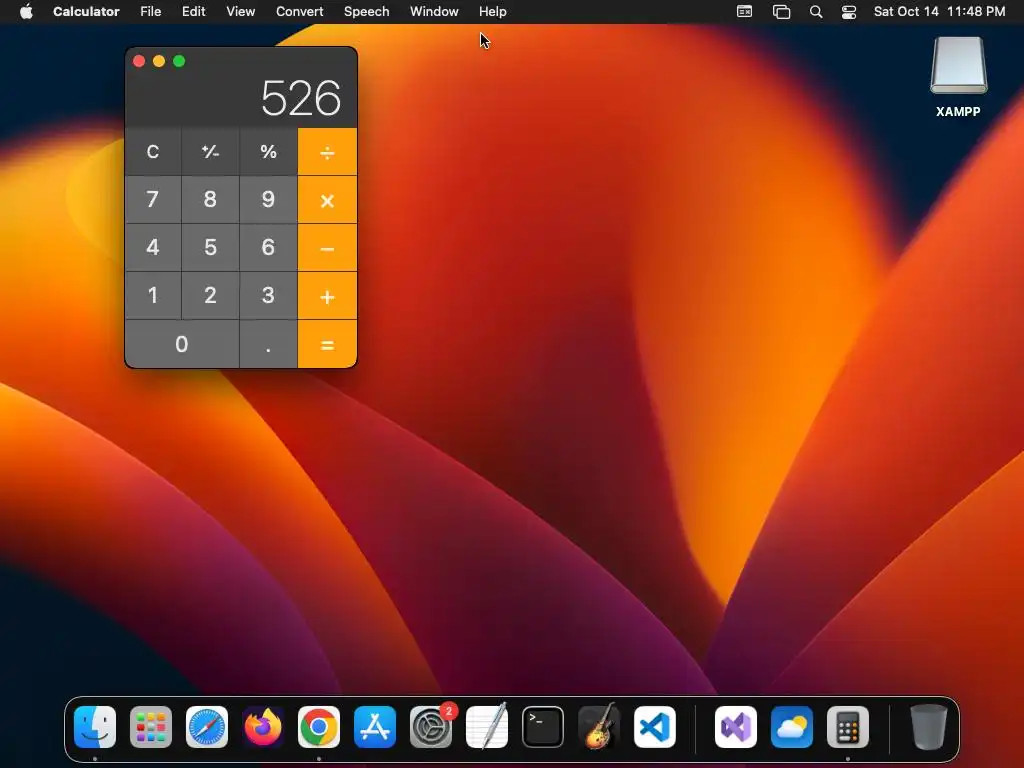Screen dimensions: 1024x768
Task: Launch Safari from the Dock
Action: coord(207,727)
